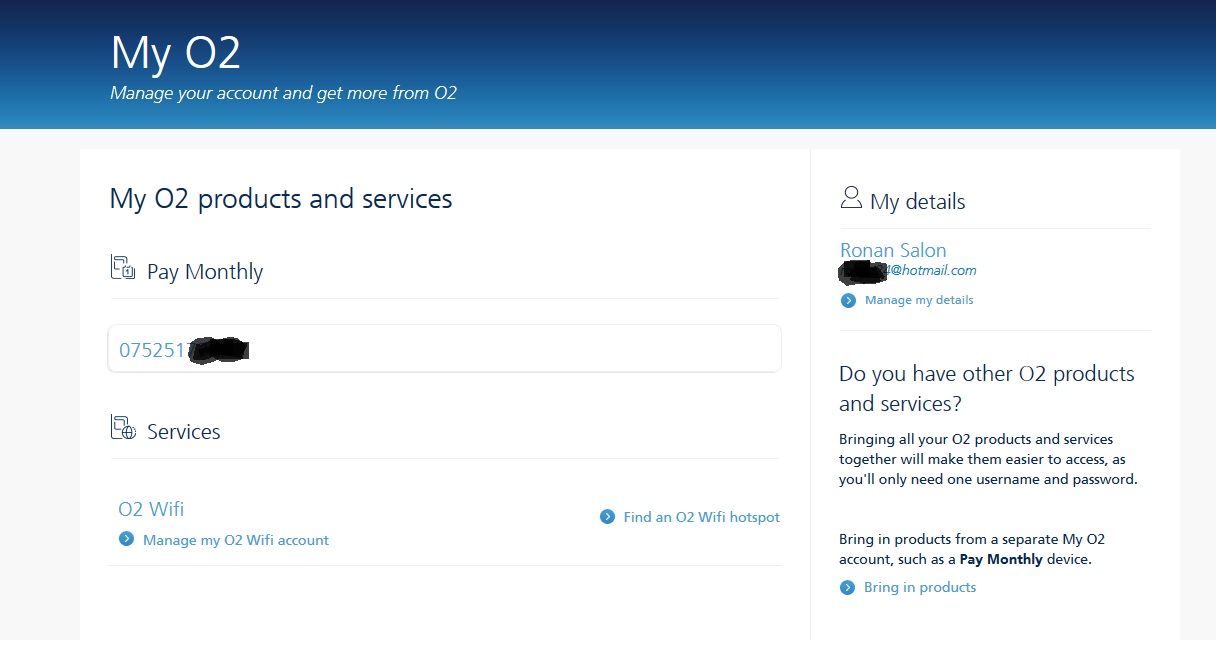Click the arrow icon next to Bring in products
The image size is (1216, 648).
click(847, 587)
